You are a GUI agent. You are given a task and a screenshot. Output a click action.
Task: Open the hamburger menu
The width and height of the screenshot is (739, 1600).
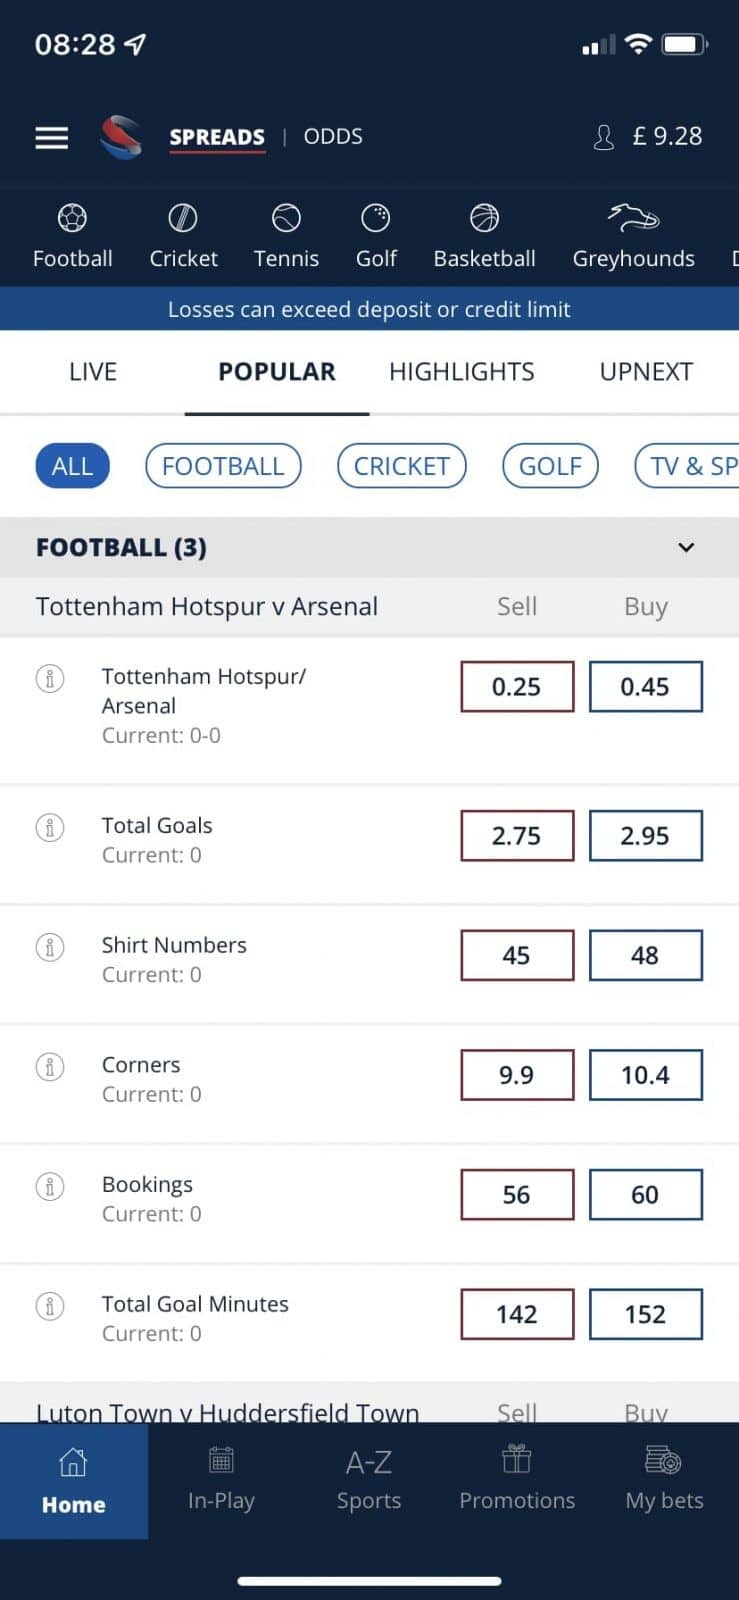[x=52, y=137]
